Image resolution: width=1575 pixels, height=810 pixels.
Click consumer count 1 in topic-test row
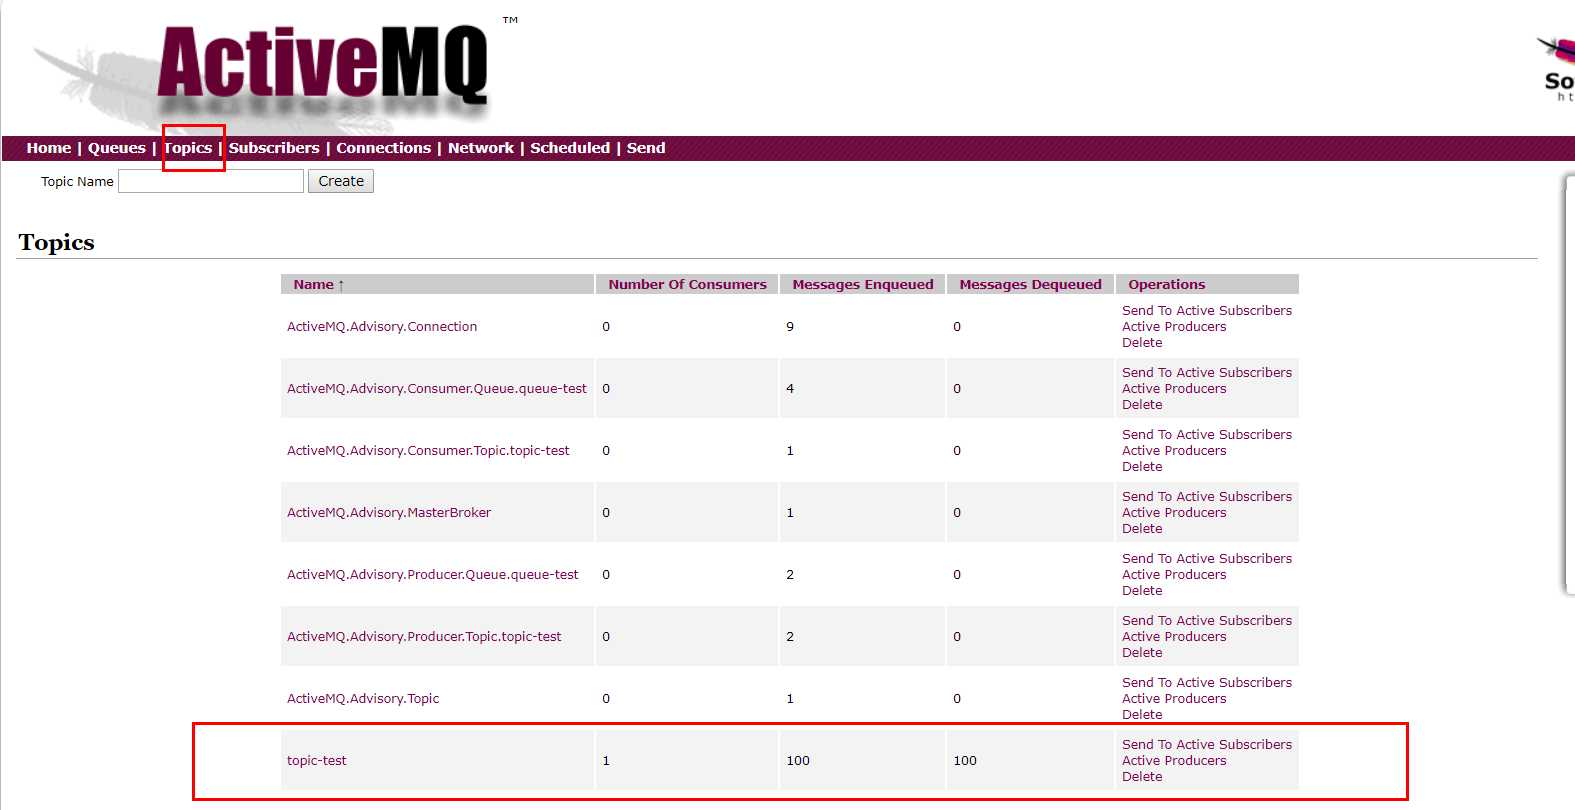[606, 761]
